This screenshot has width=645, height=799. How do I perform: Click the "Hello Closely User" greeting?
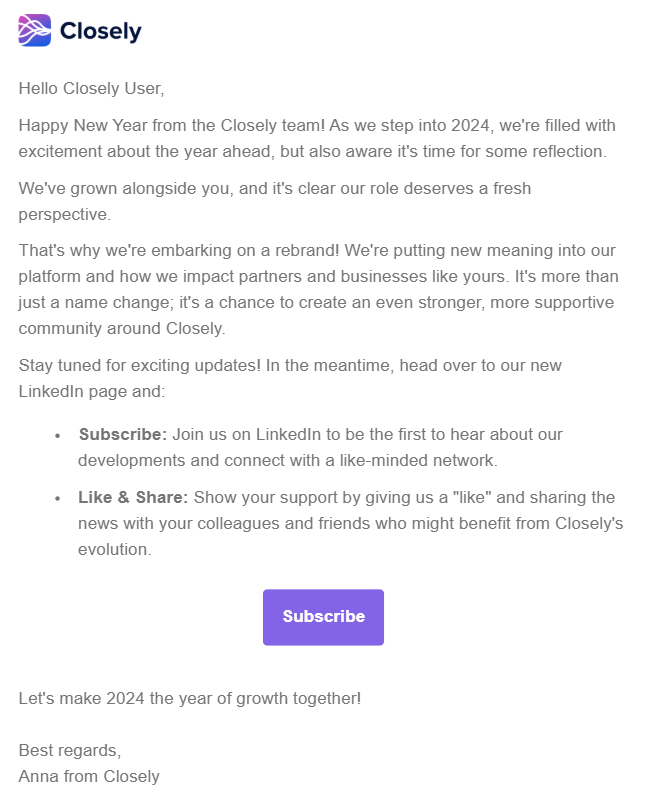coord(91,88)
